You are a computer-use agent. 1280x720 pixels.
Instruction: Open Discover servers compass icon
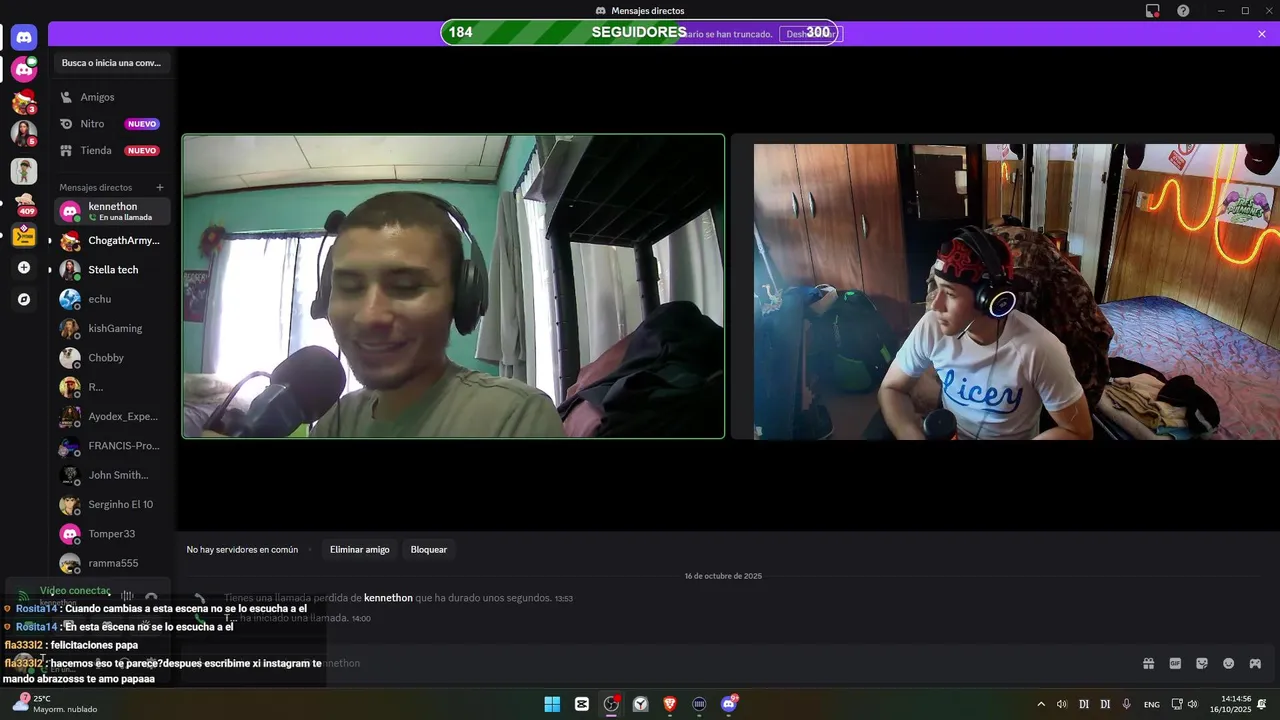tap(24, 299)
